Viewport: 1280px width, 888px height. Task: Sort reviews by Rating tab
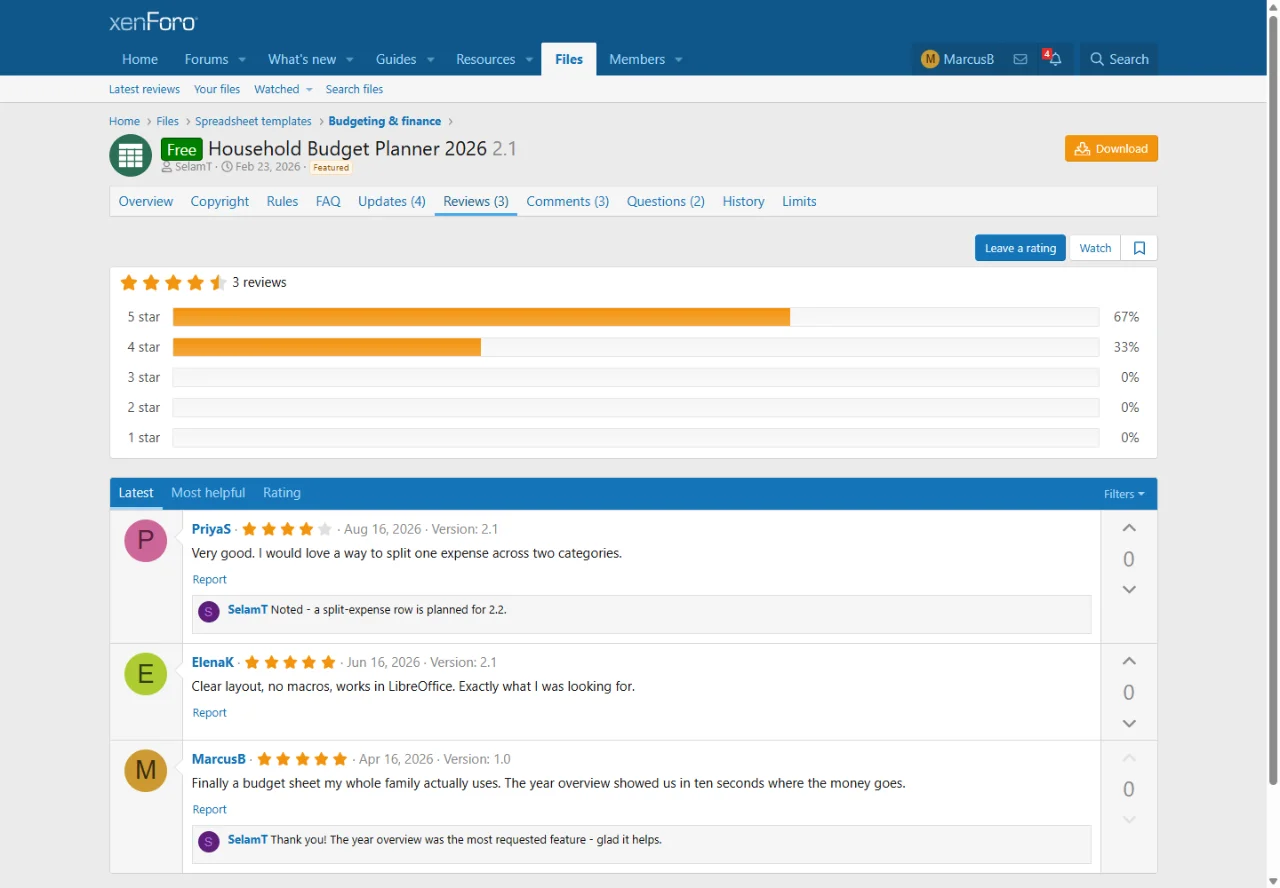282,493
